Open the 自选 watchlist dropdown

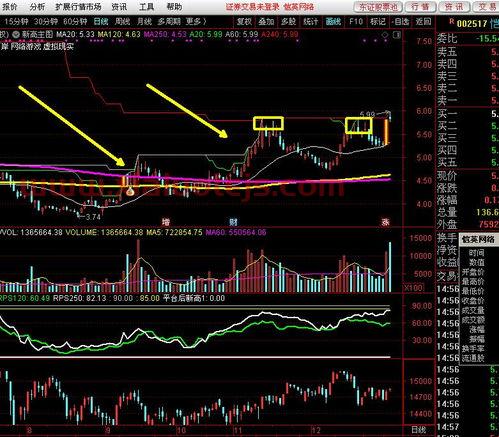(400, 22)
